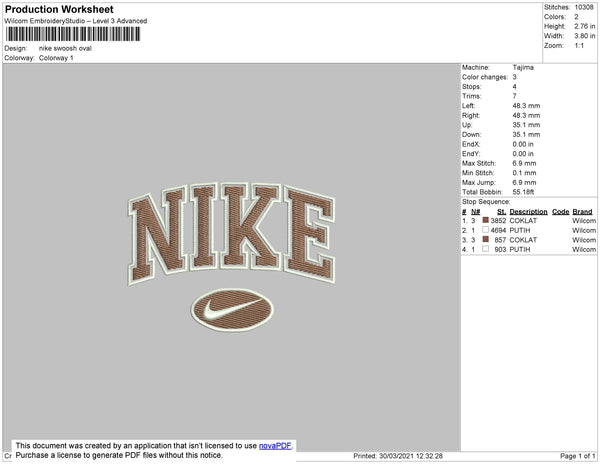Select the Up value 35.1 mm
The height and width of the screenshot is (464, 600).
[x=527, y=125]
